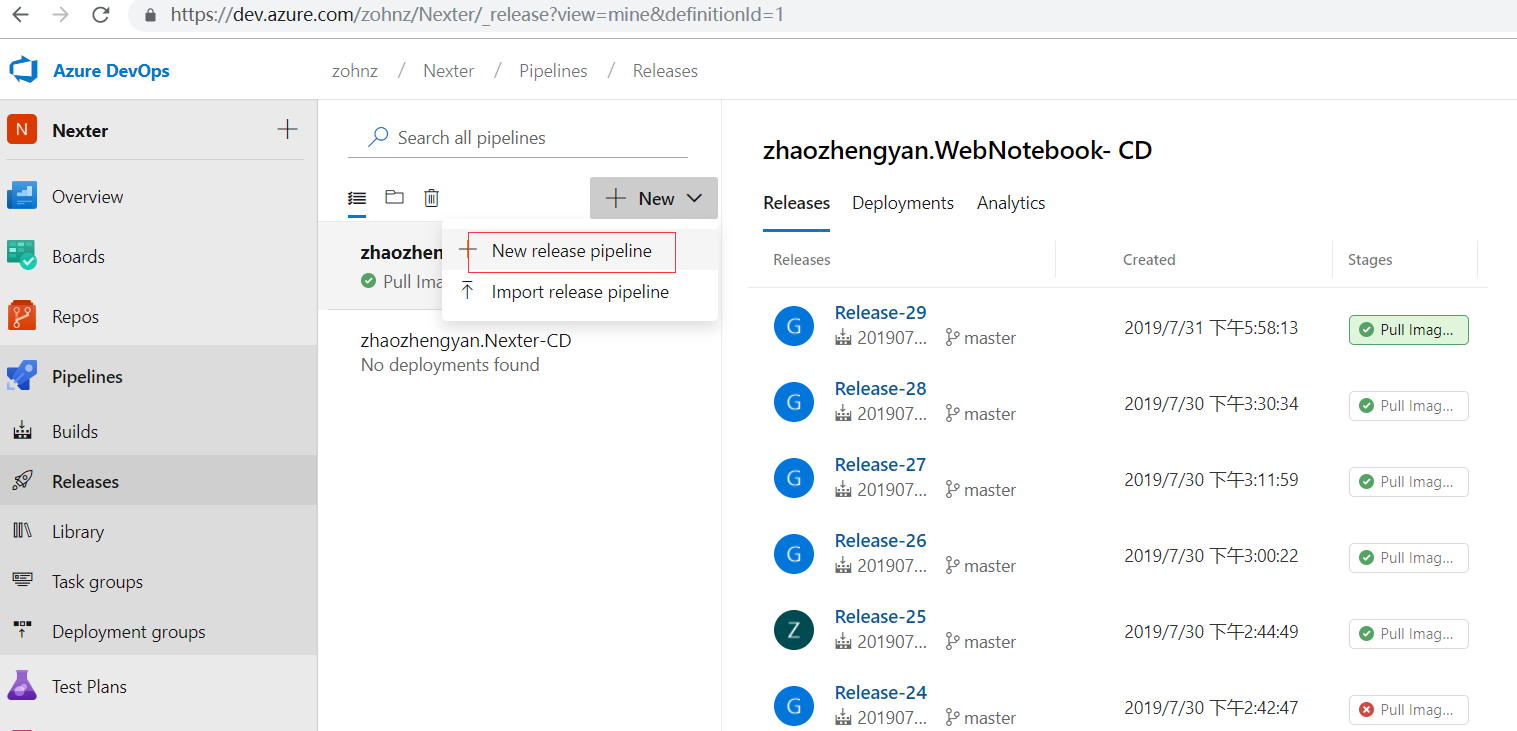Click the 201907... build under Release-28
The height and width of the screenshot is (731, 1517).
tap(882, 414)
